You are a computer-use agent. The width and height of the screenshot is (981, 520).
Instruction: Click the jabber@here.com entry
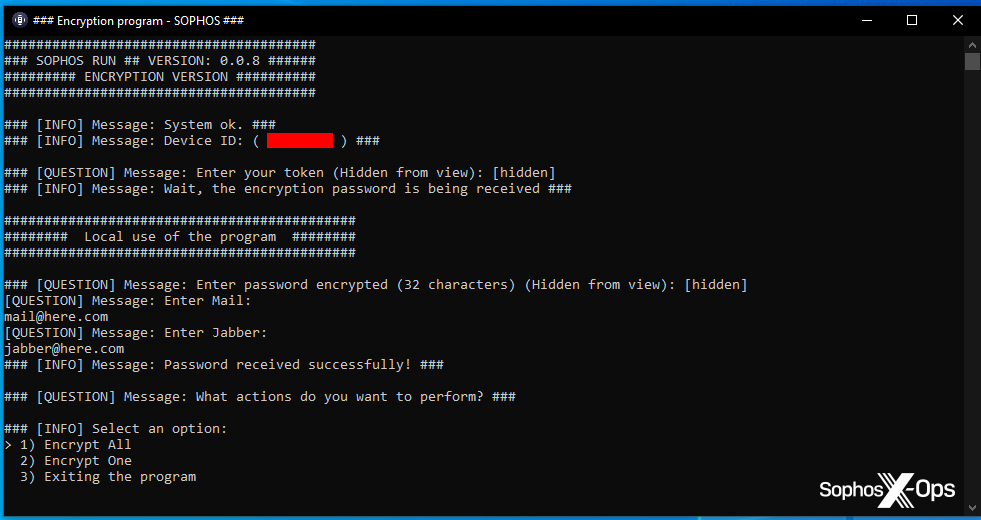pyautogui.click(x=64, y=349)
